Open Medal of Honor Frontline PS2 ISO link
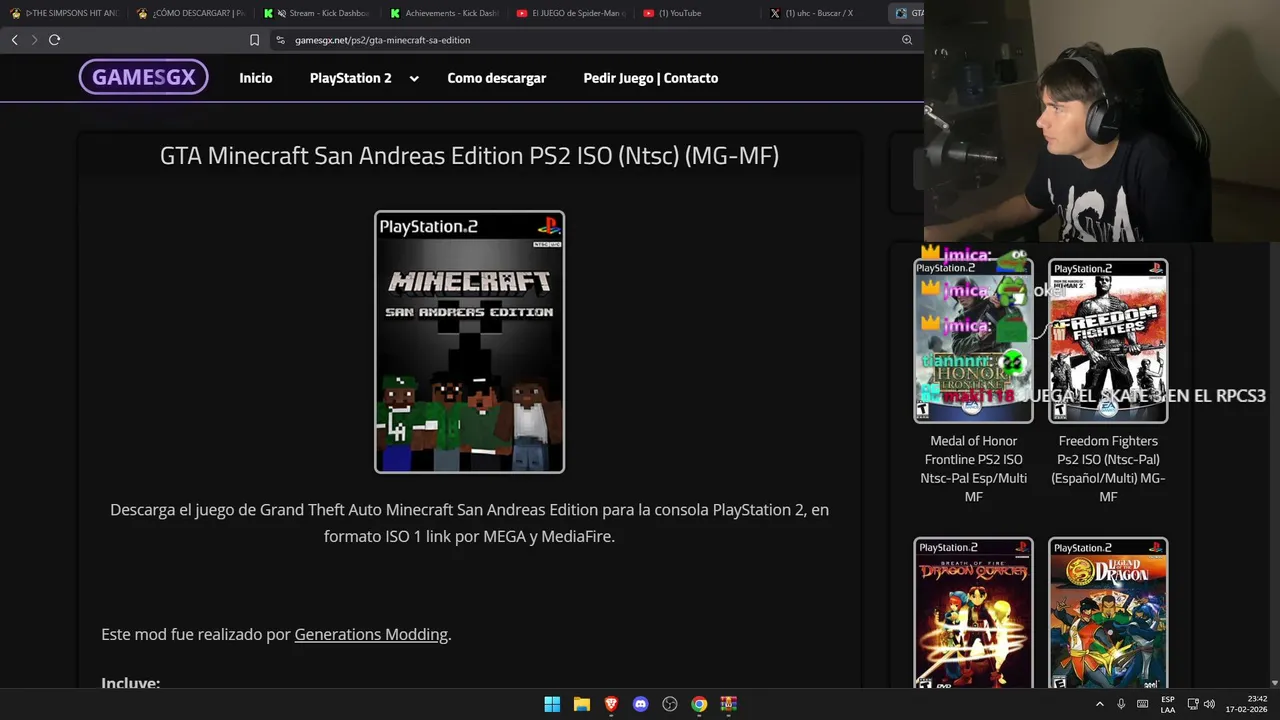Screen dimensions: 1280x720 974,468
